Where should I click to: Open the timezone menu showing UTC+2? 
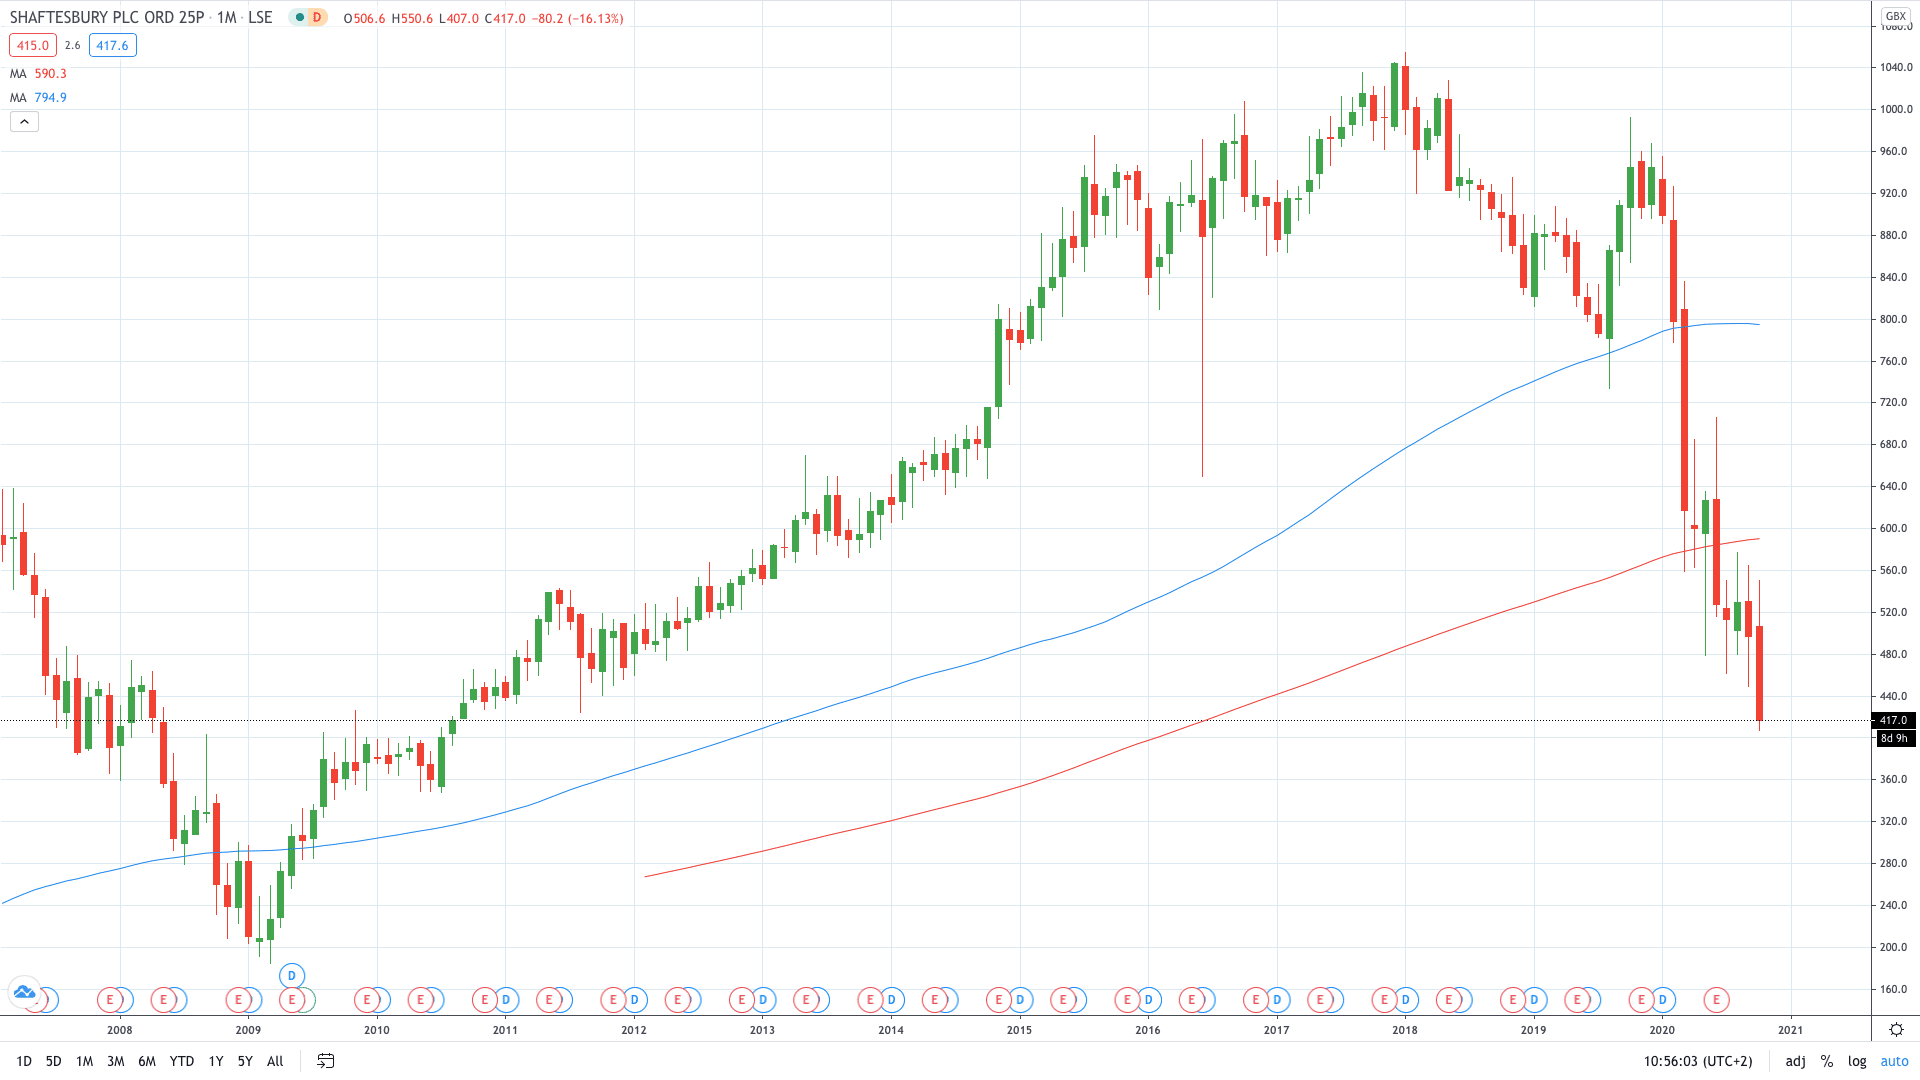1698,1061
